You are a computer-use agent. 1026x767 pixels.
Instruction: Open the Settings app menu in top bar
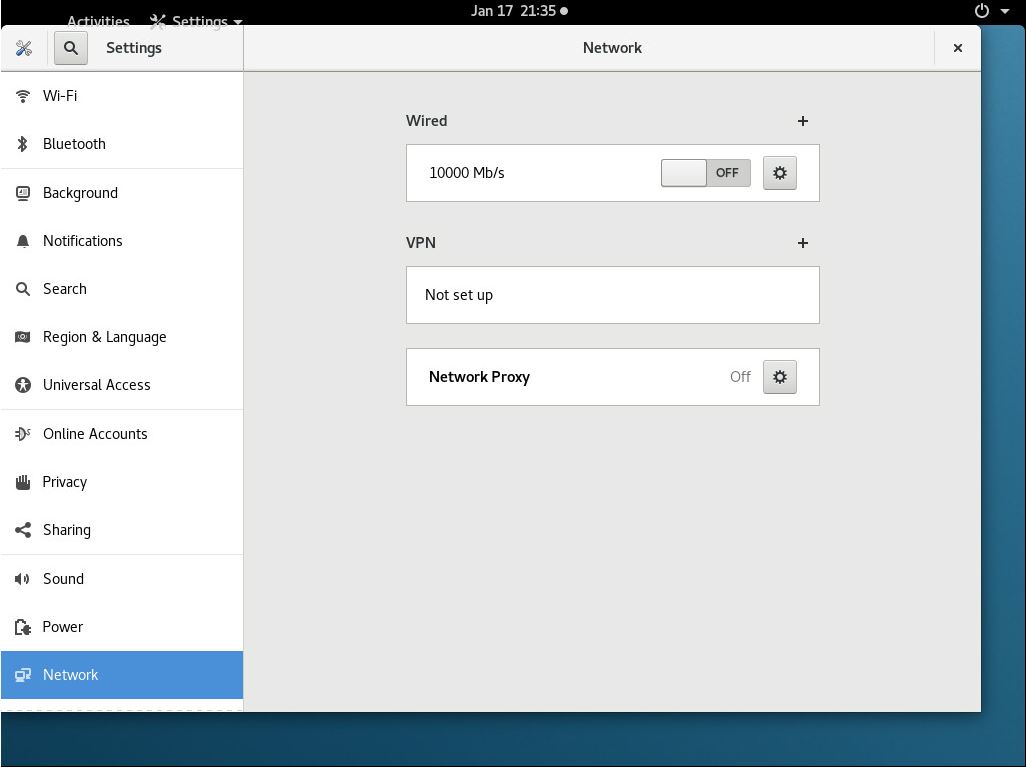(196, 21)
